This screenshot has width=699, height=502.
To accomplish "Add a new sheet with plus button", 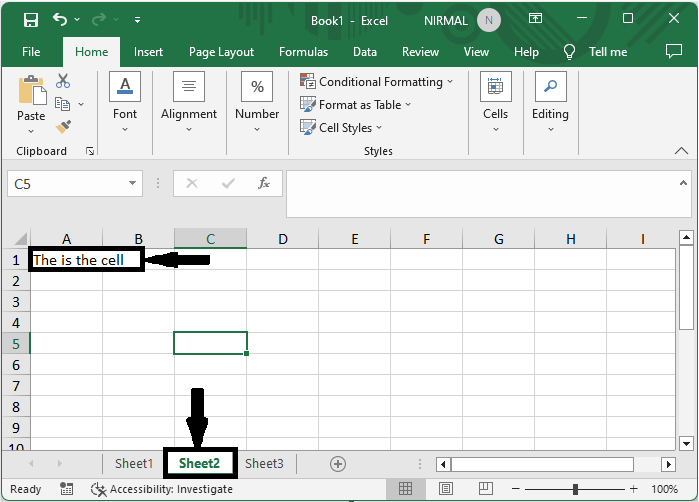I will click(338, 464).
